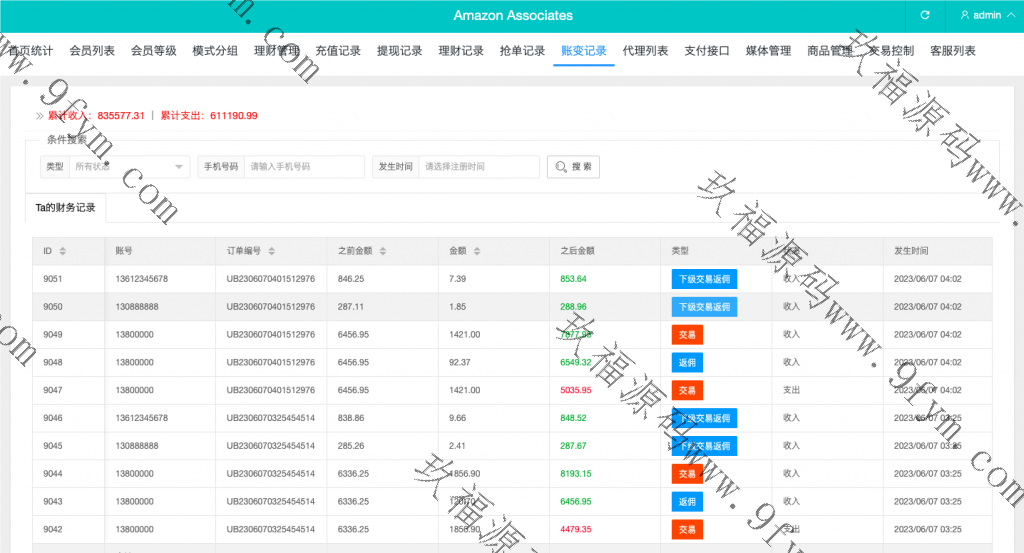Viewport: 1024px width, 553px height.
Task: Open the 类型 dropdown showing 所有状态
Action: pyautogui.click(x=129, y=167)
